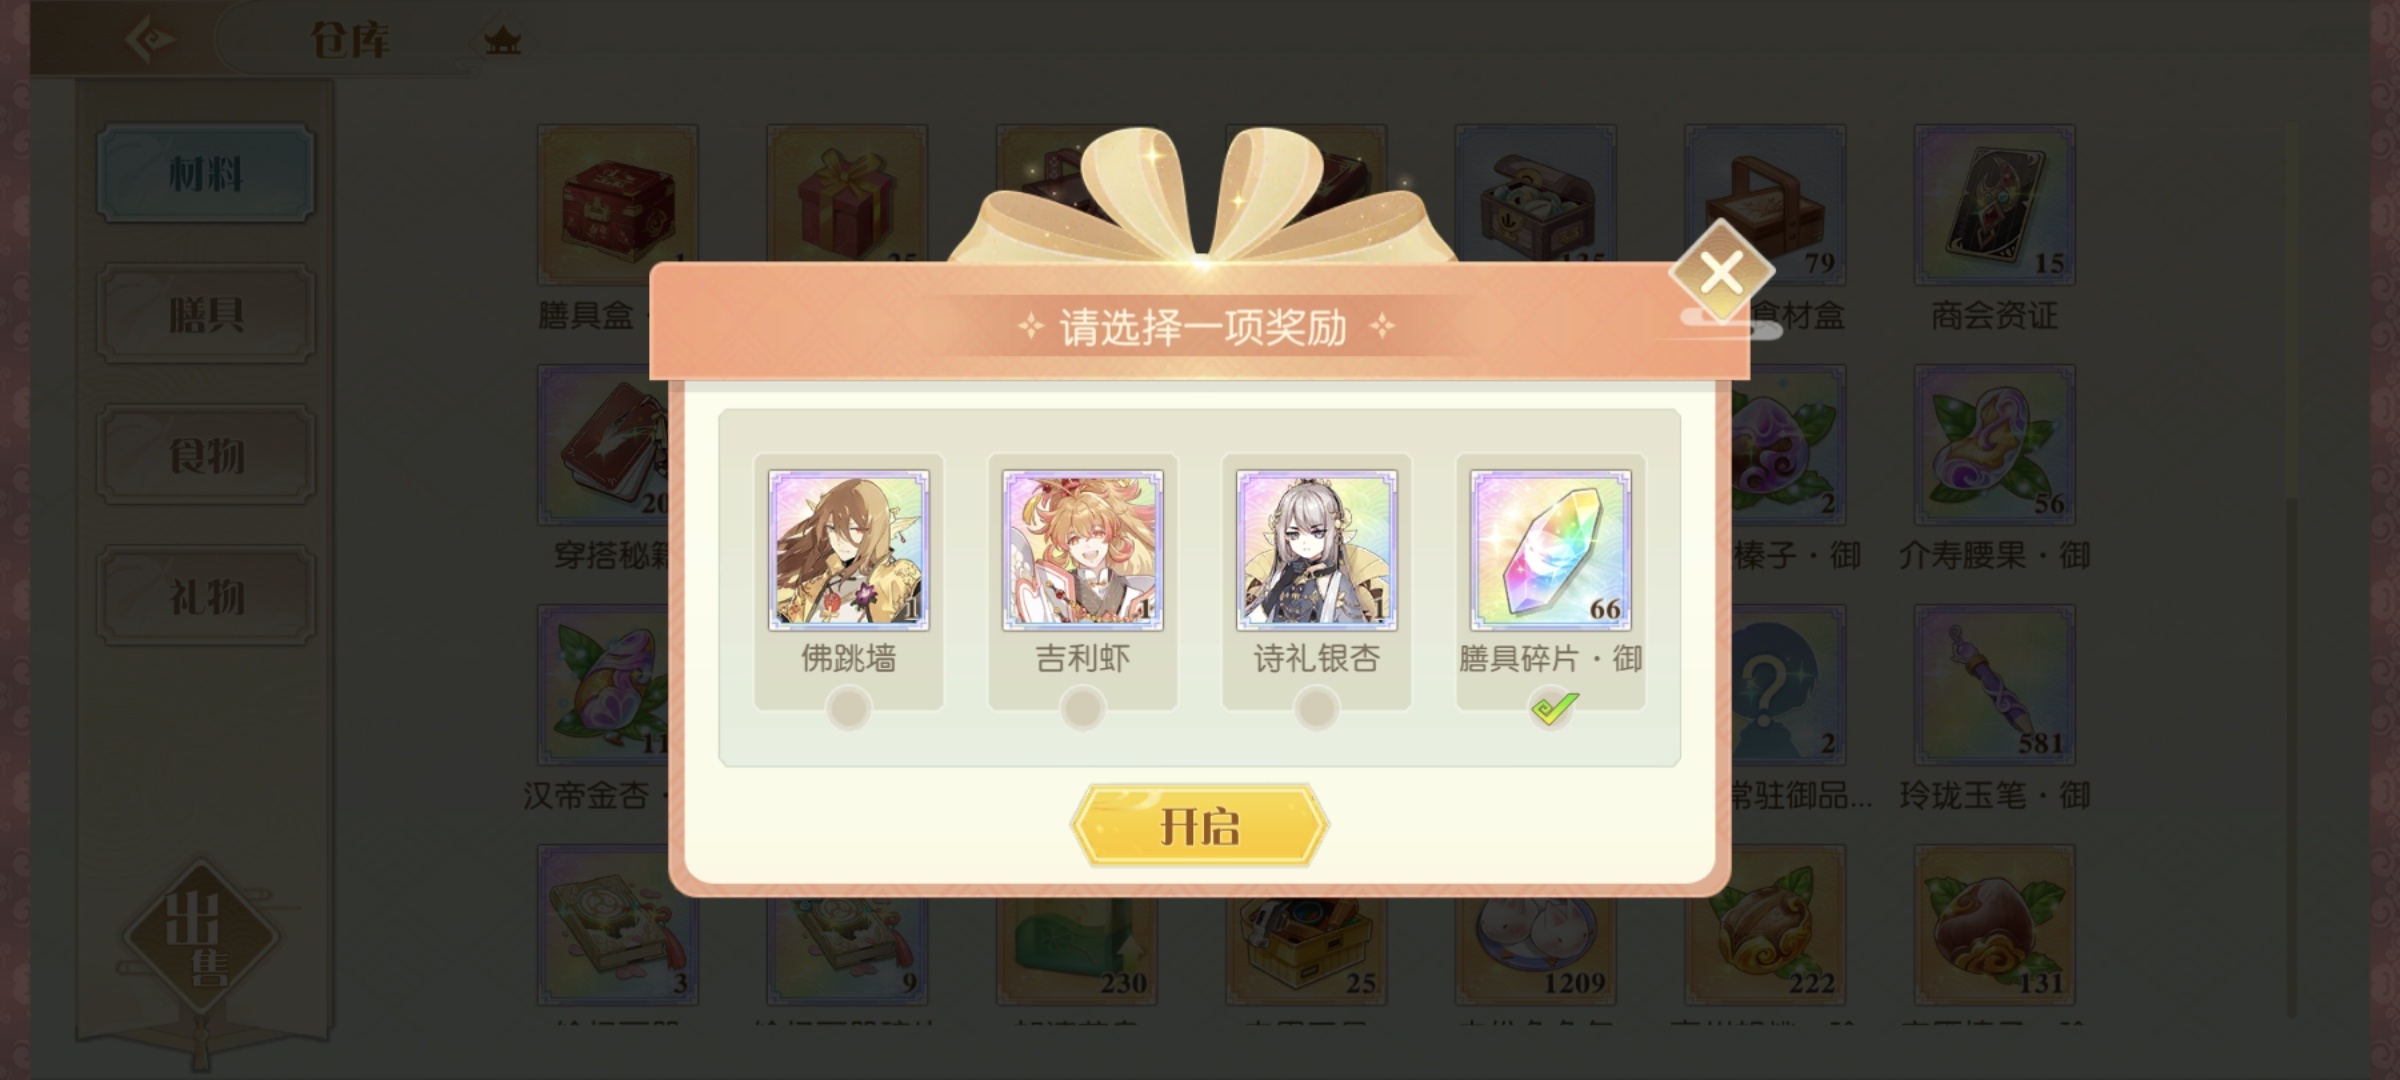Choose the 吉利虾 character portrait
This screenshot has width=2400, height=1080.
click(x=1082, y=550)
